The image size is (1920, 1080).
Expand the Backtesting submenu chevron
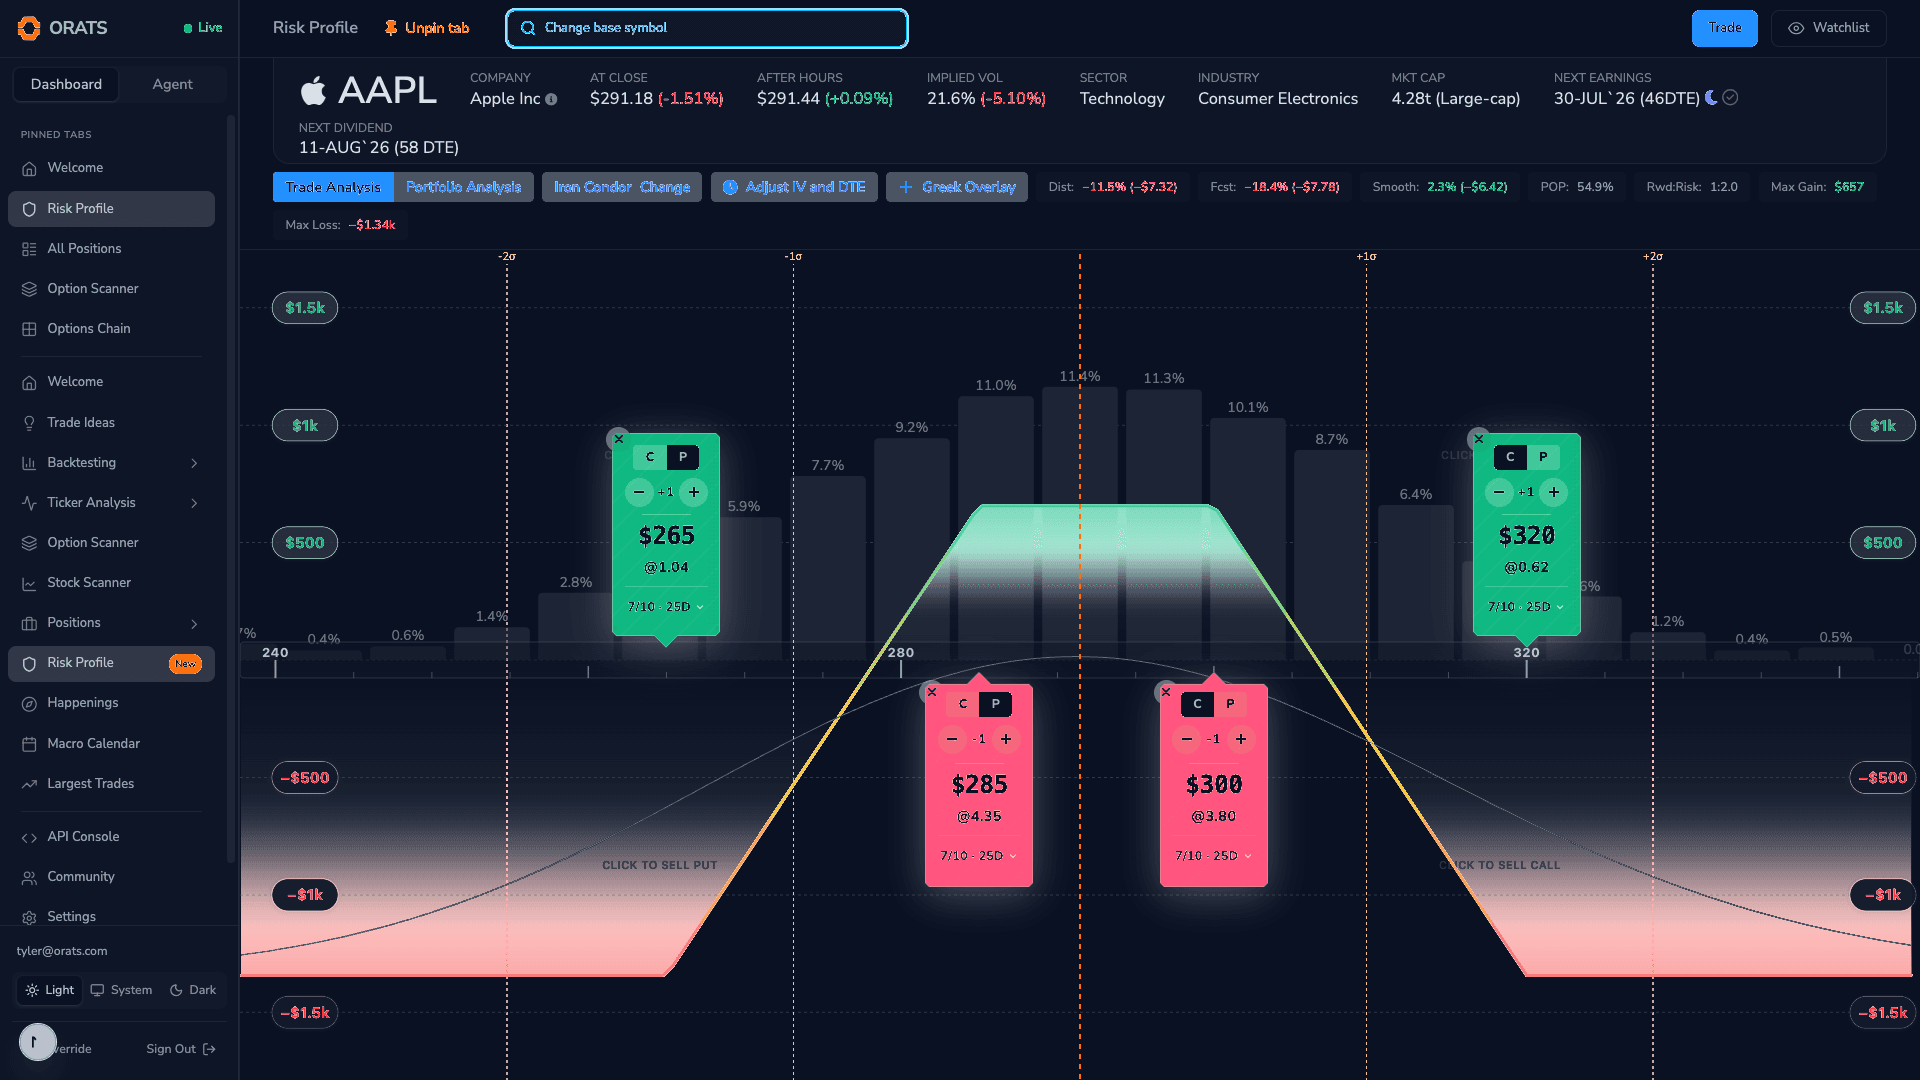click(x=194, y=463)
